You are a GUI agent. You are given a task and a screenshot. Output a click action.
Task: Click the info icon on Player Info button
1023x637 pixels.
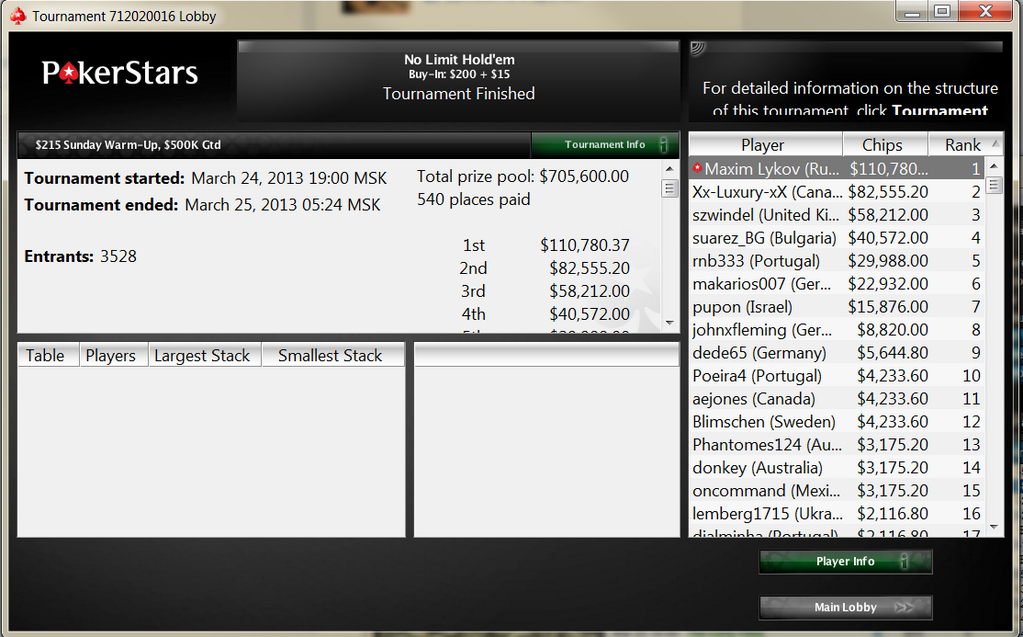pos(904,561)
